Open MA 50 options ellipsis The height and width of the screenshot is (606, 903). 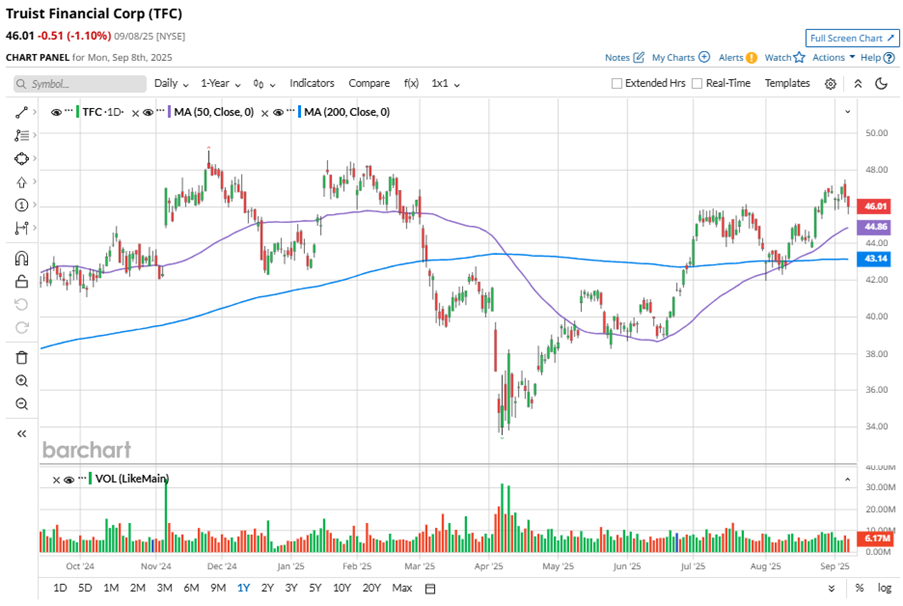click(161, 109)
